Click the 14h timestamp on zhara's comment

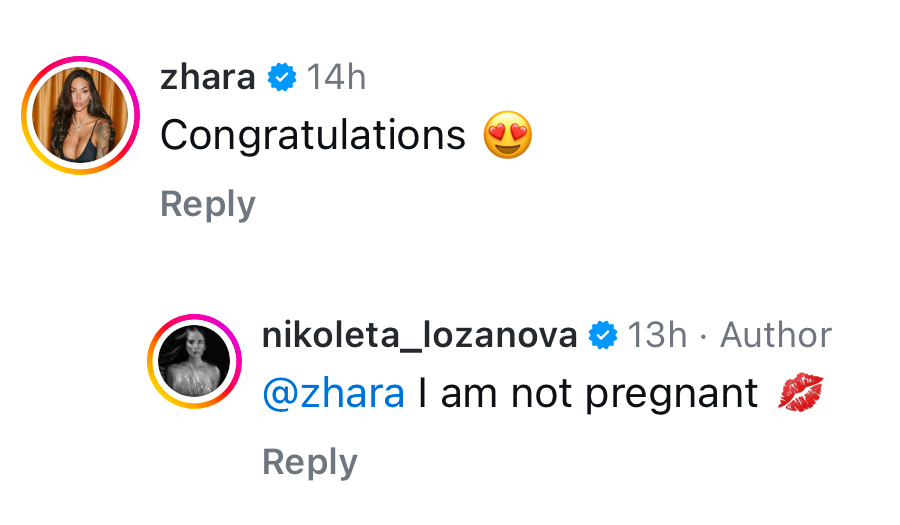tap(336, 77)
